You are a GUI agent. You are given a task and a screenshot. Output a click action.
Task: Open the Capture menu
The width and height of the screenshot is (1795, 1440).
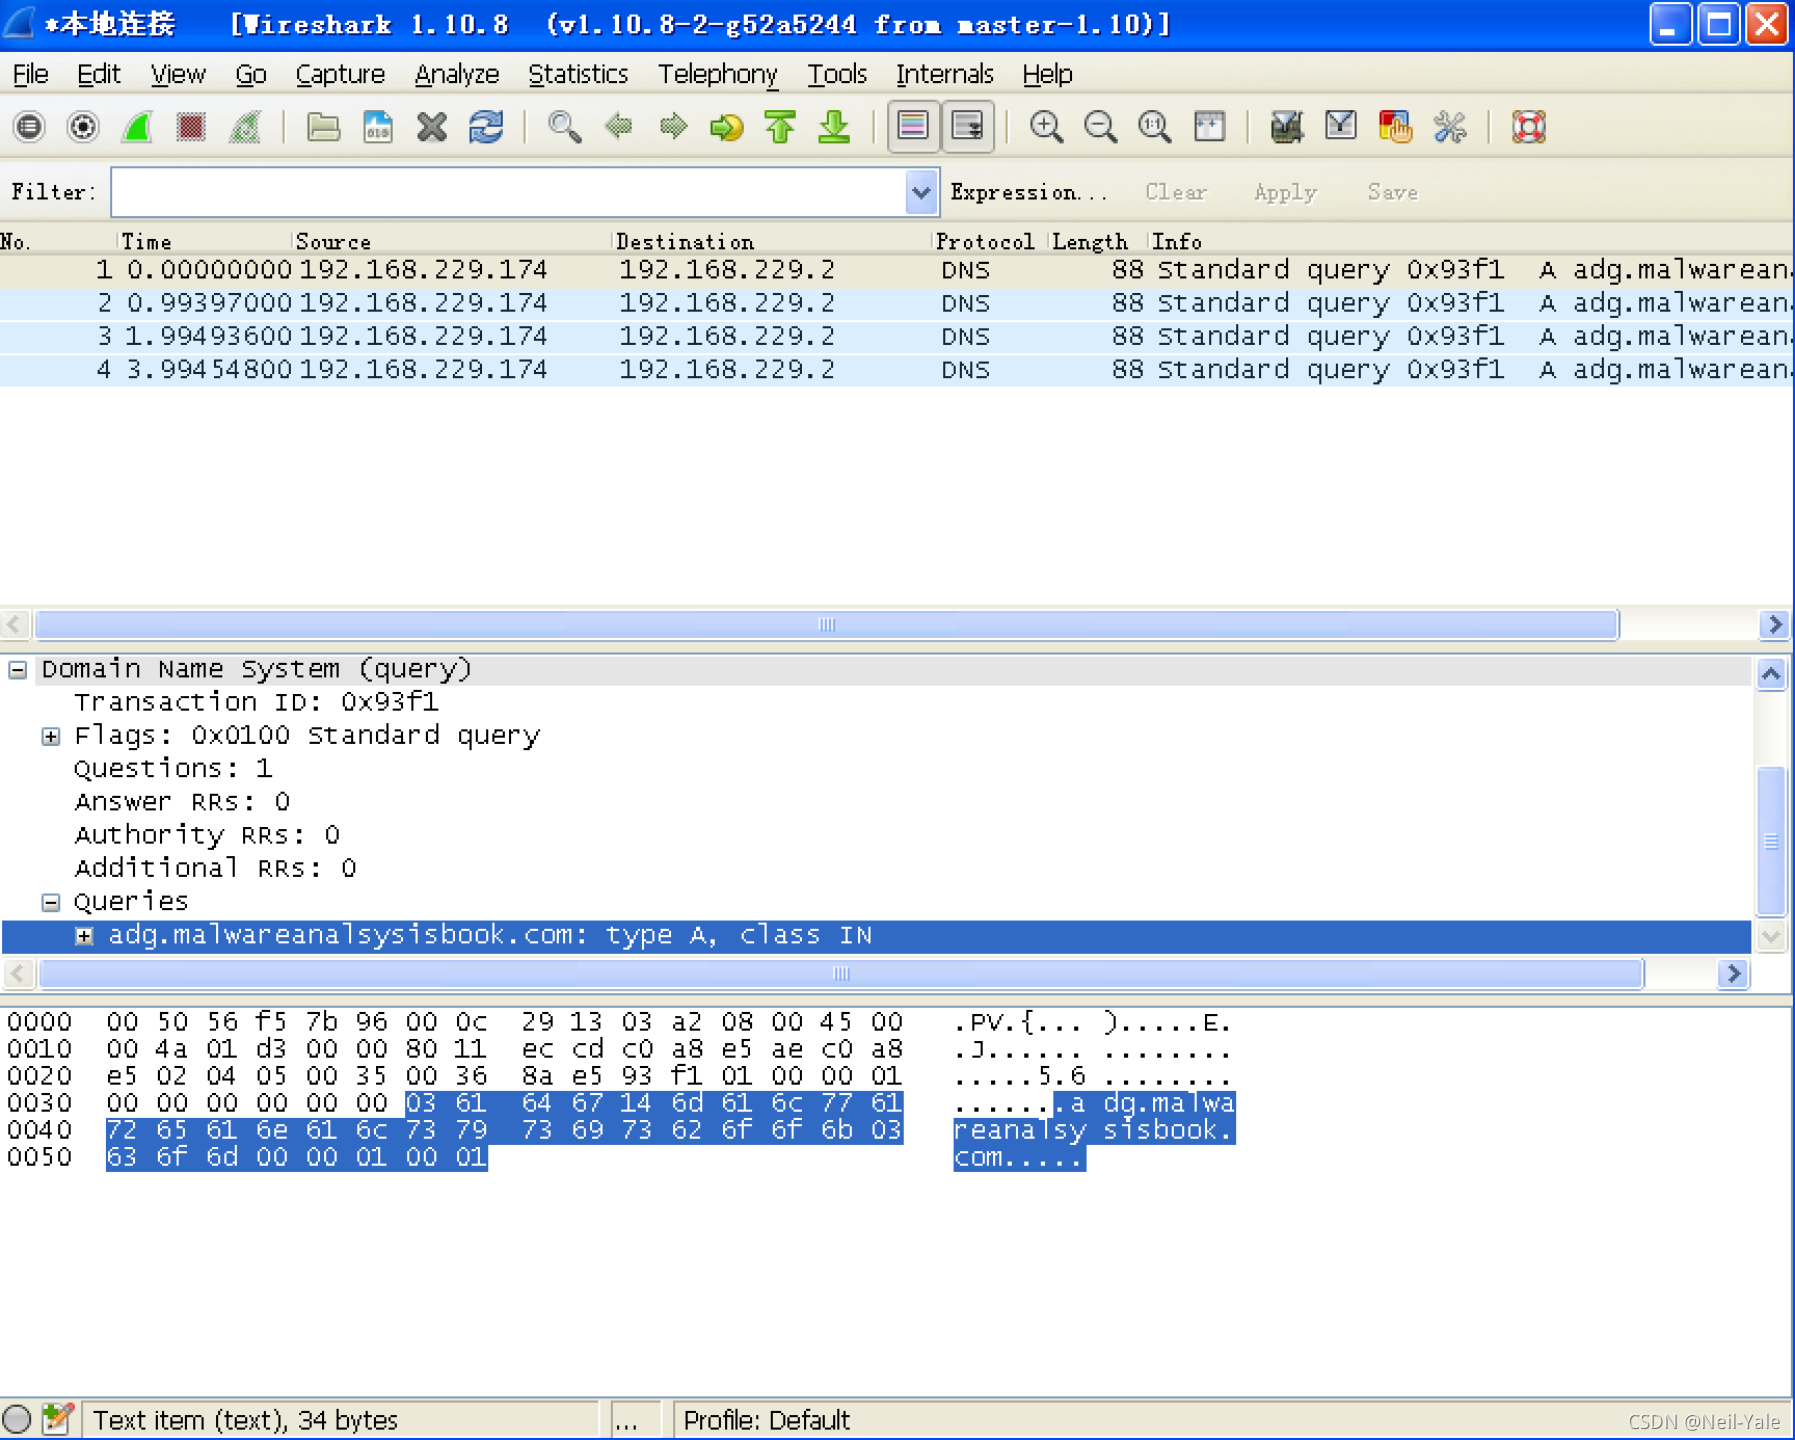click(340, 74)
